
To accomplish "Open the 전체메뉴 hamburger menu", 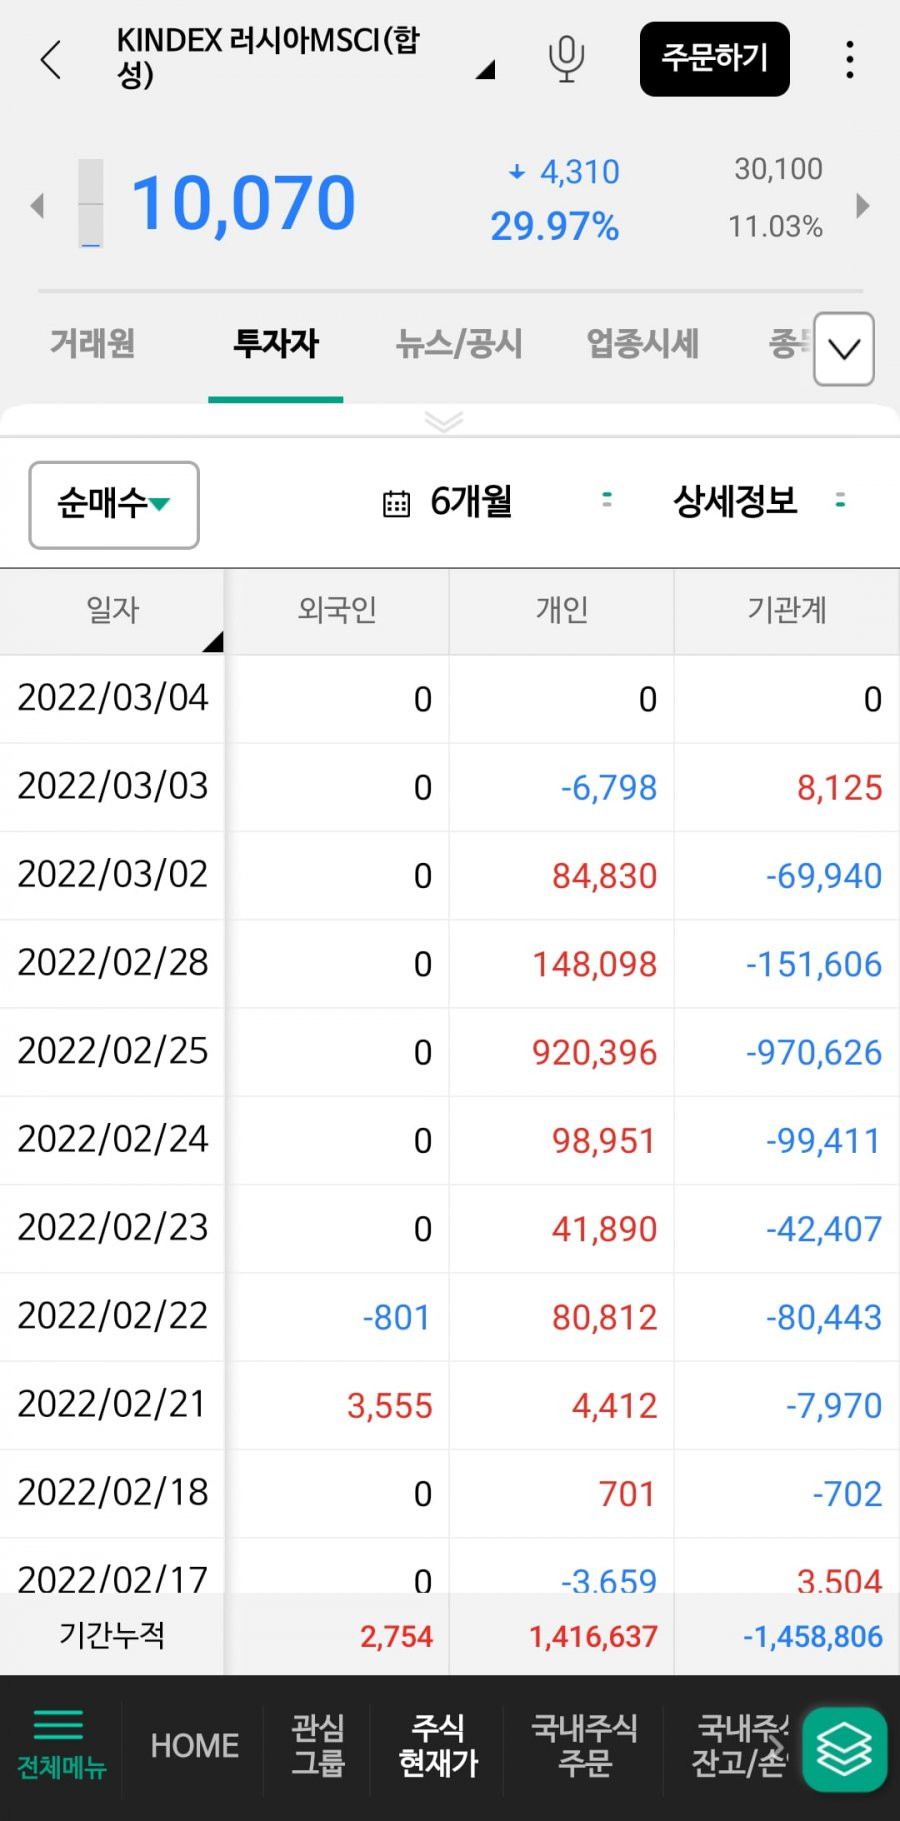I will pos(61,1745).
